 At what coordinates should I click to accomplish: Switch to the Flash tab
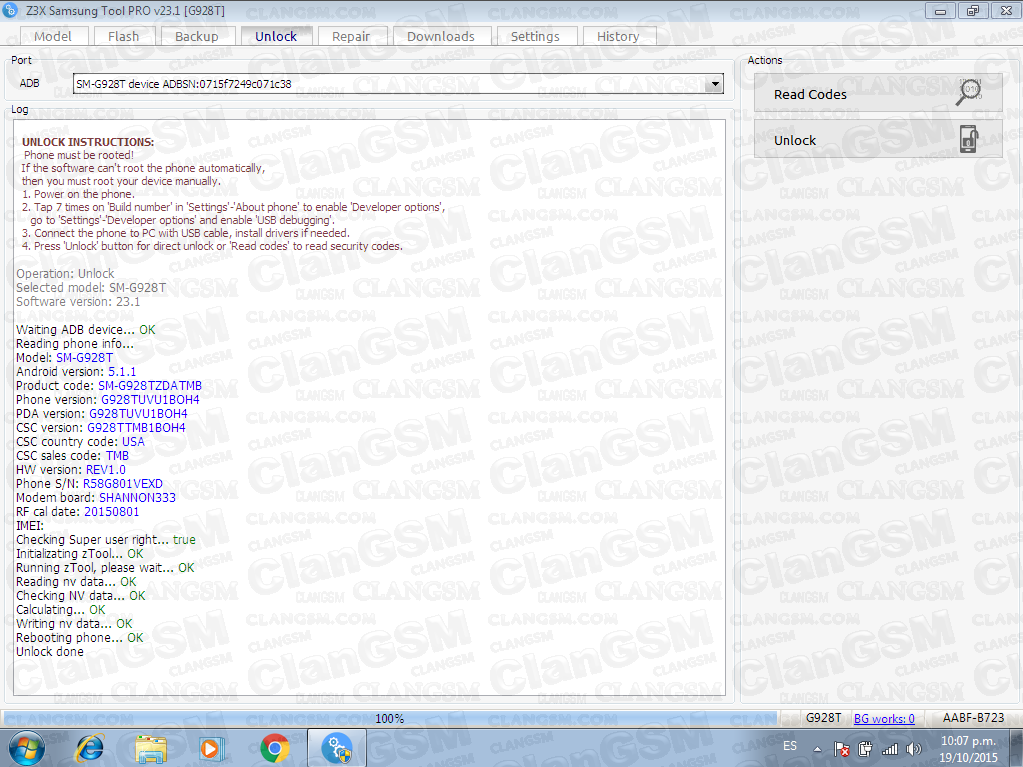[x=124, y=37]
